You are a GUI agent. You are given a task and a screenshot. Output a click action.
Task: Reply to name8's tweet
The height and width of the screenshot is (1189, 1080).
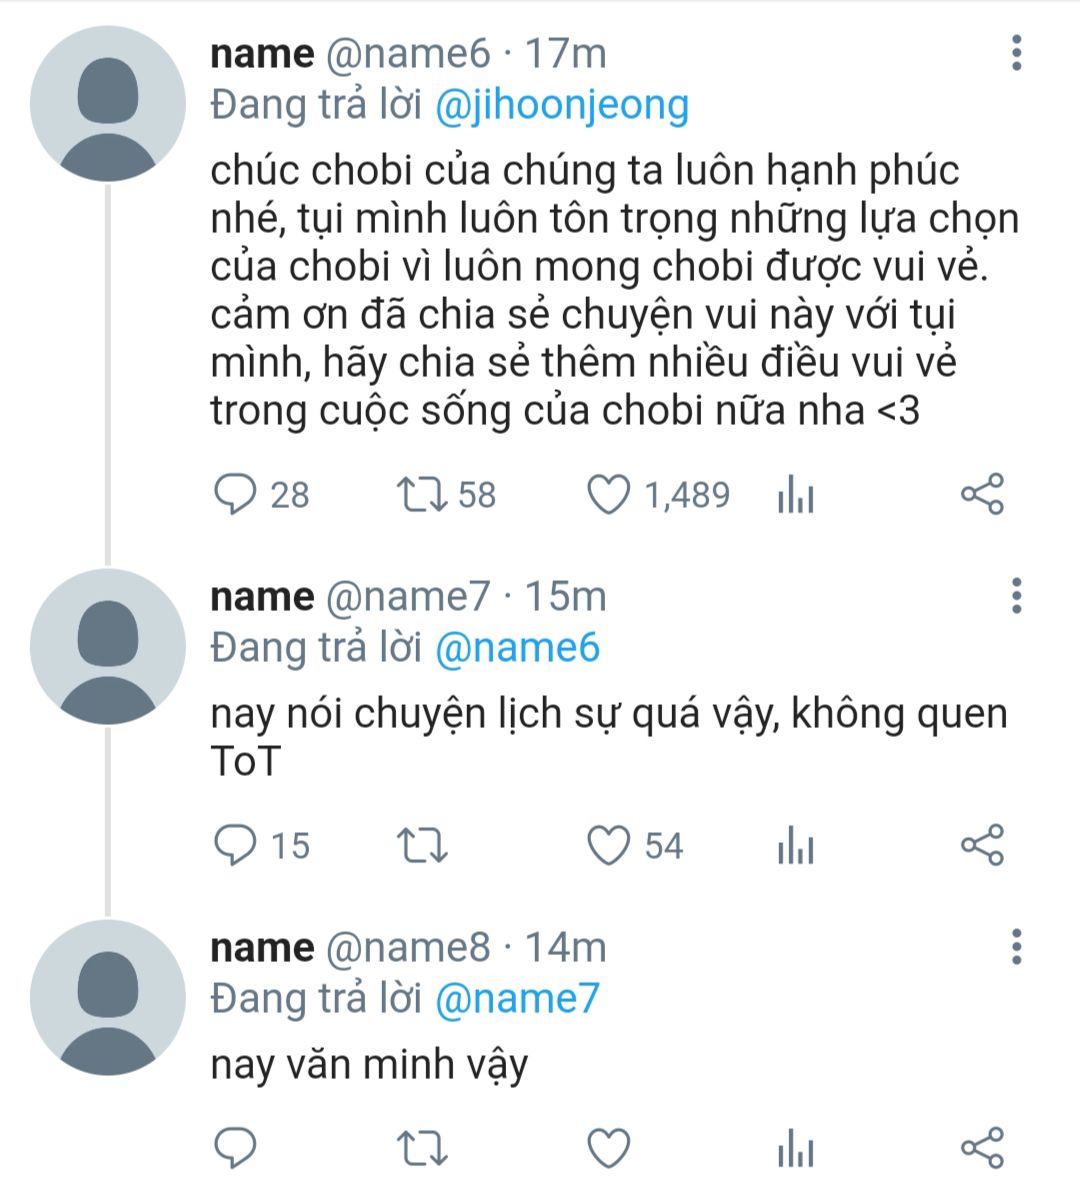(x=237, y=1148)
